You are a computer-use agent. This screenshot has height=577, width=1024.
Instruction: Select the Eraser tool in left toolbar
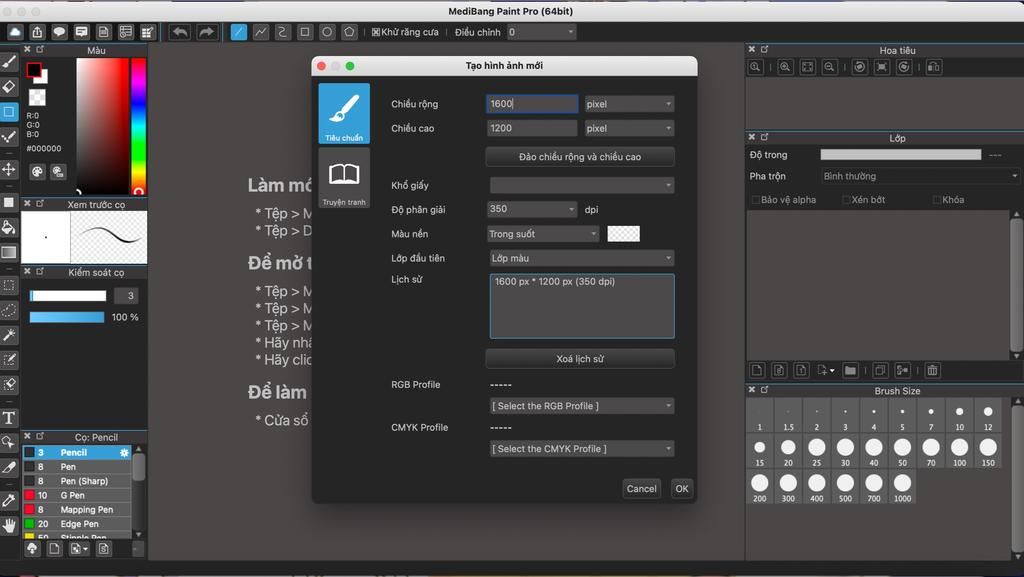[x=9, y=87]
